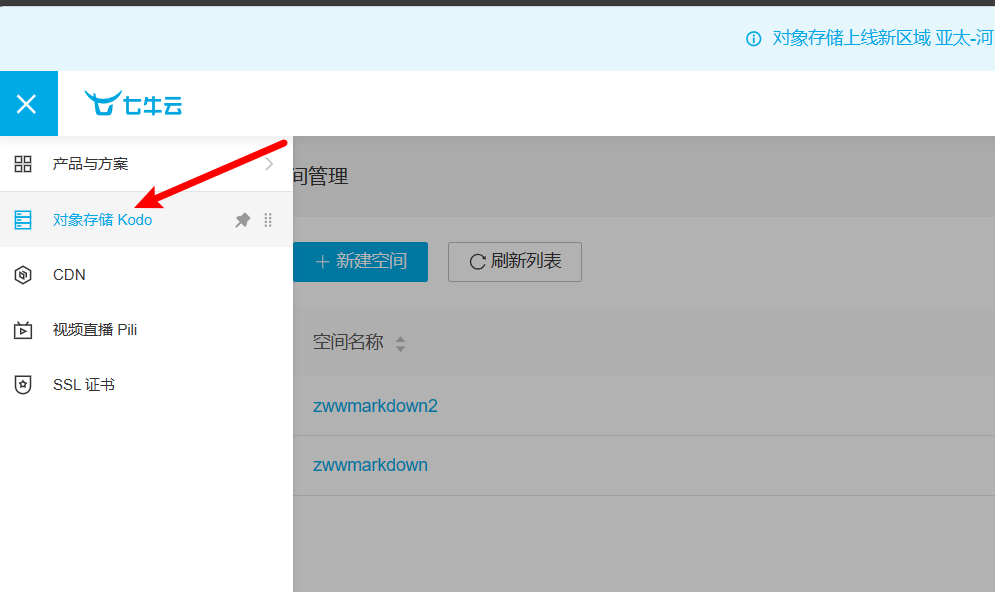Click the 产品与方案 grid icon
This screenshot has height=592, width=995.
(x=23, y=164)
